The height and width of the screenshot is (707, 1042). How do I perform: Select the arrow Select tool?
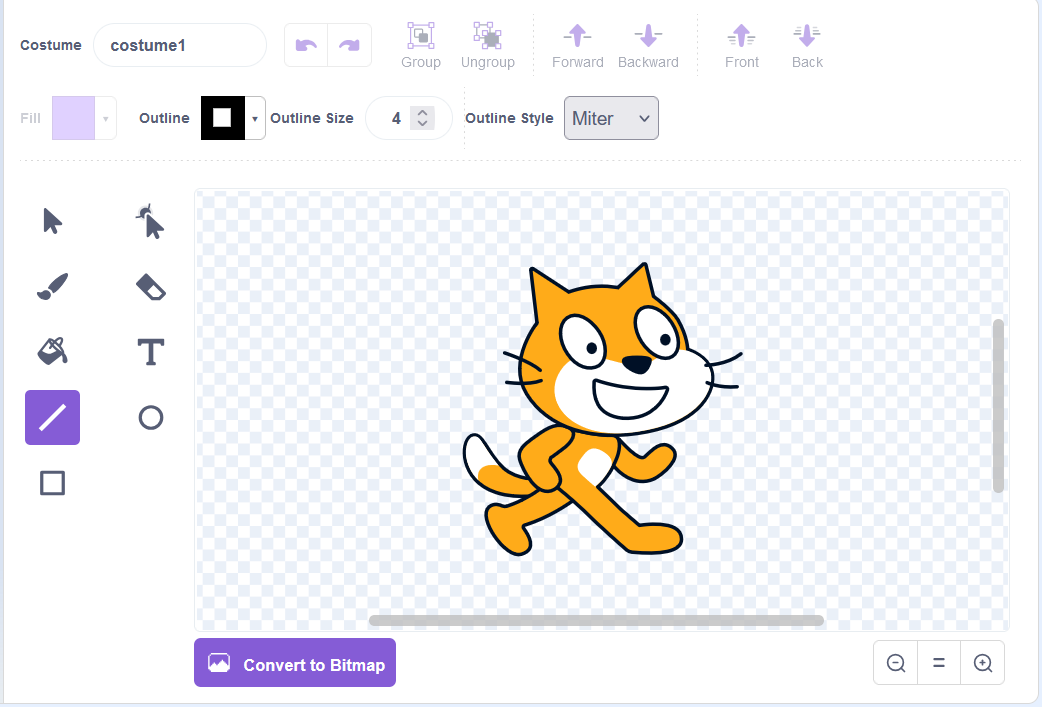click(x=52, y=221)
